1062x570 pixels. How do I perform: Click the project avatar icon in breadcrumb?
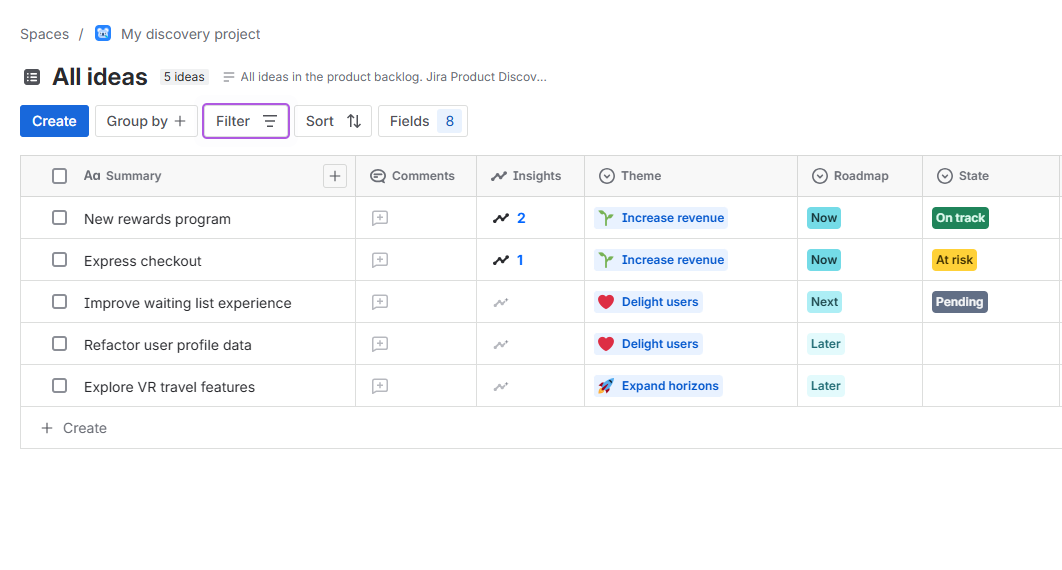pyautogui.click(x=103, y=33)
